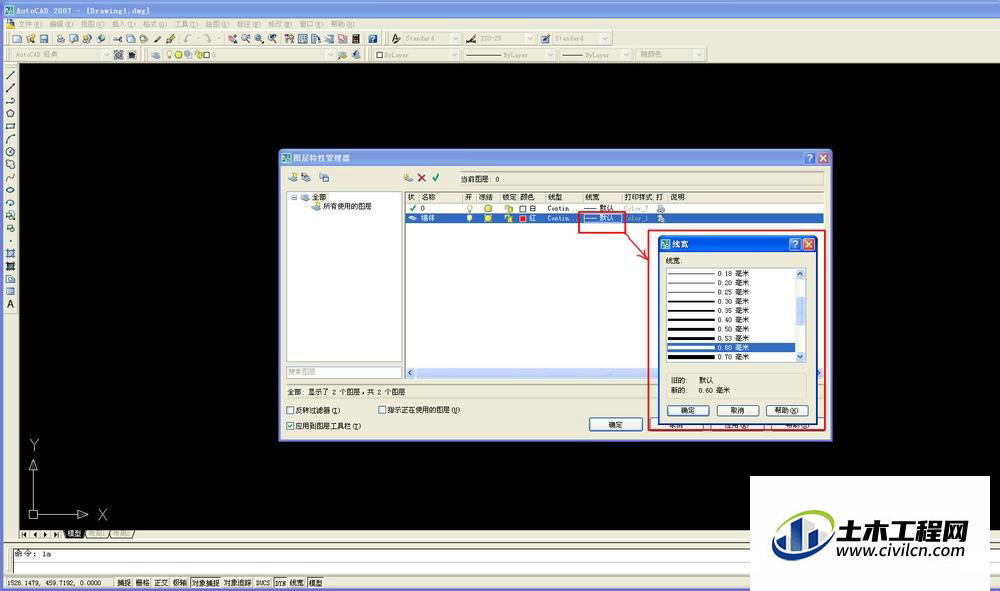Switch to the 模型 layout tab
The image size is (1000, 591).
pyautogui.click(x=74, y=534)
